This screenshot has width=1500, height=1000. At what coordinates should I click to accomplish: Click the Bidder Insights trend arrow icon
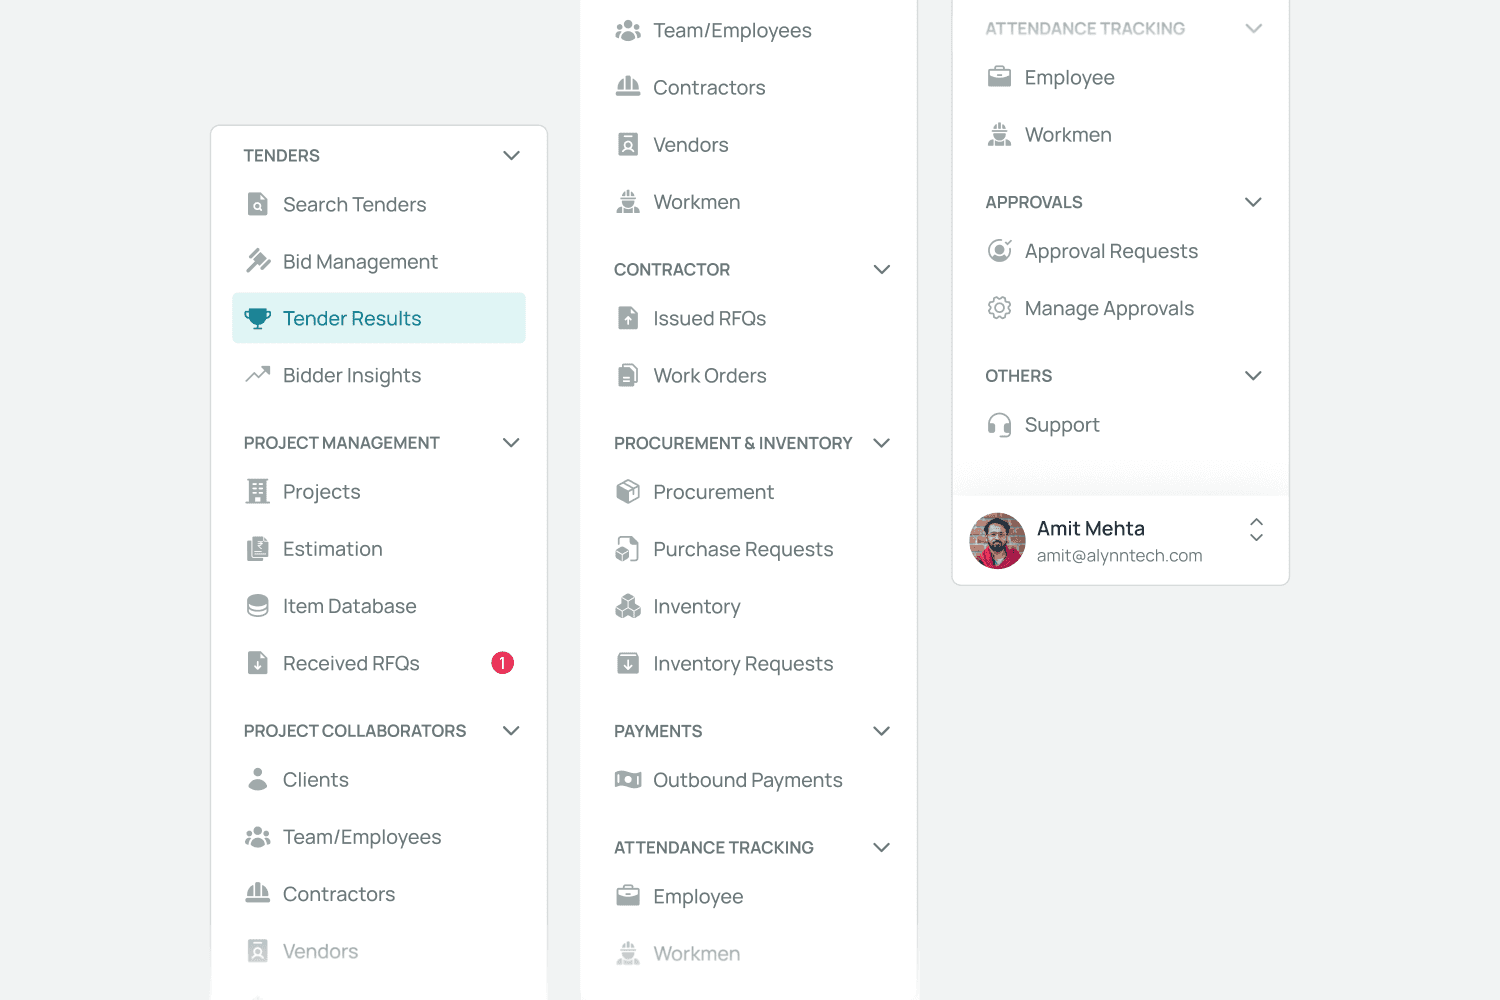click(x=258, y=375)
